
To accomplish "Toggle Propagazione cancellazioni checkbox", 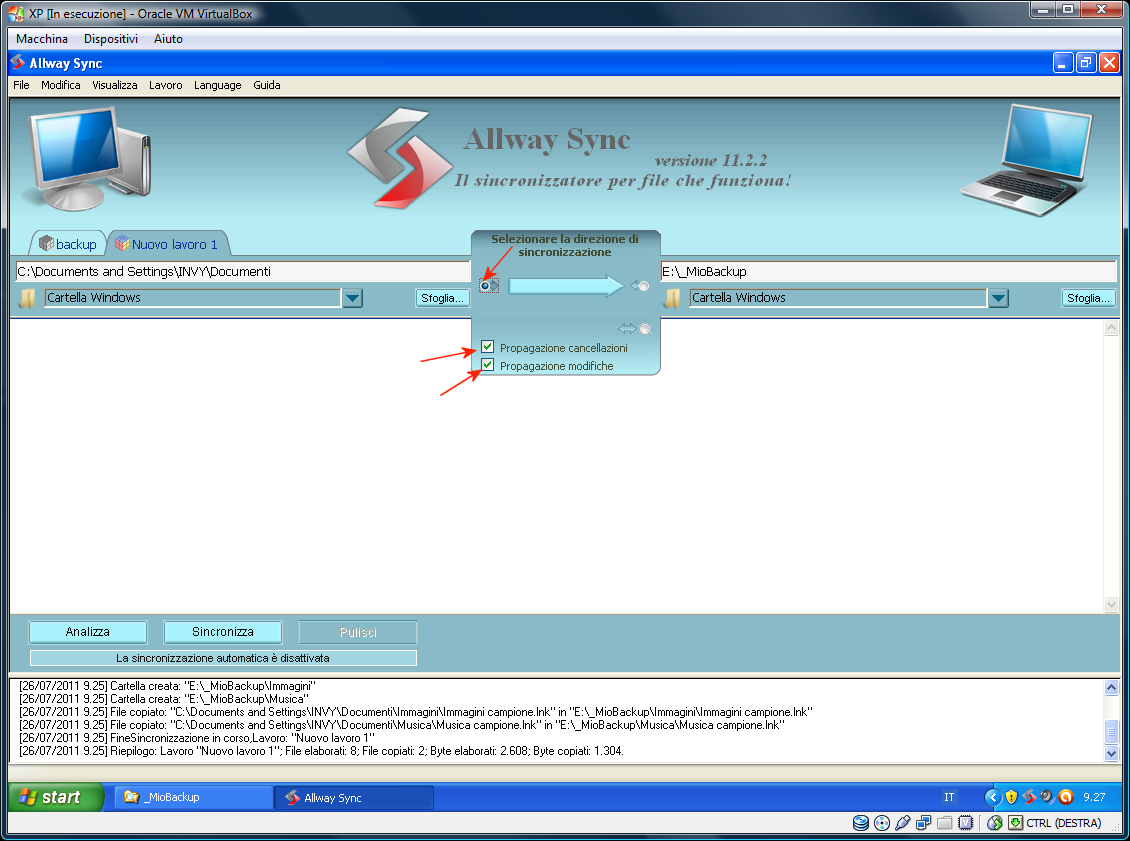I will 488,347.
